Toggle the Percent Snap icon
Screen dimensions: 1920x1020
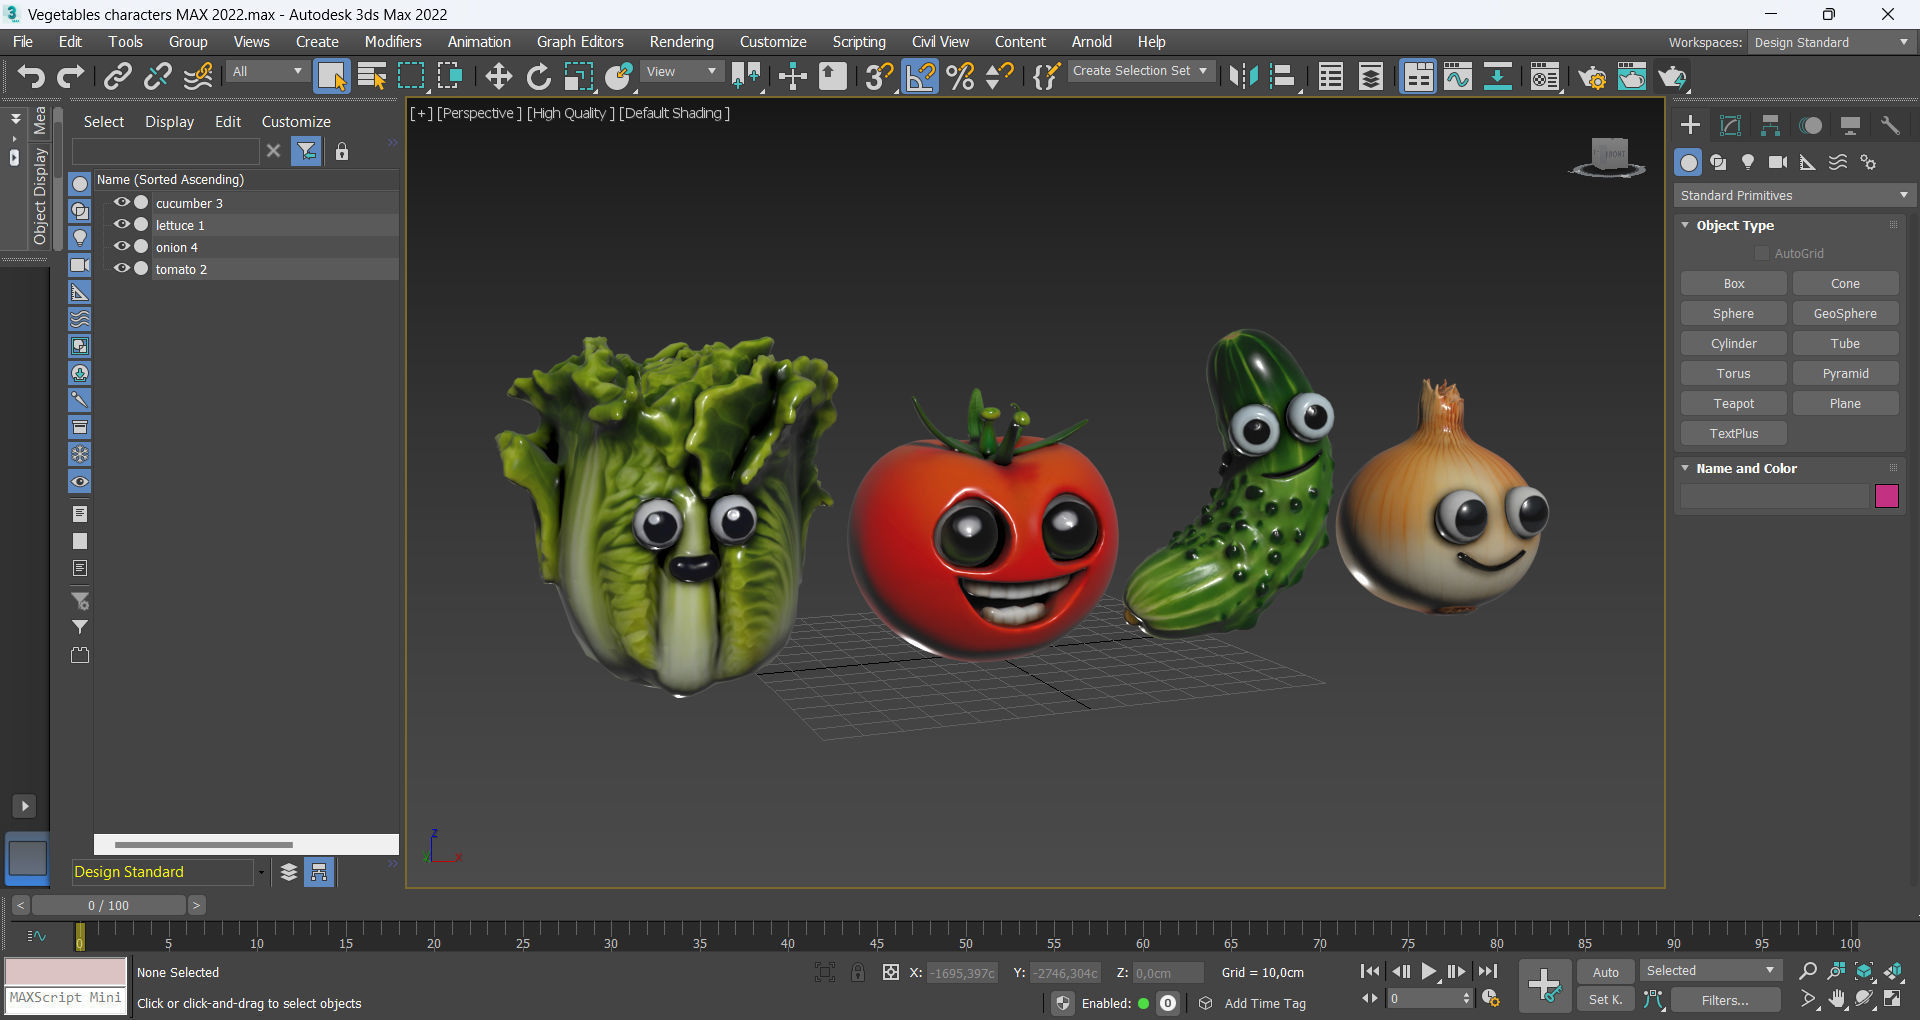960,76
